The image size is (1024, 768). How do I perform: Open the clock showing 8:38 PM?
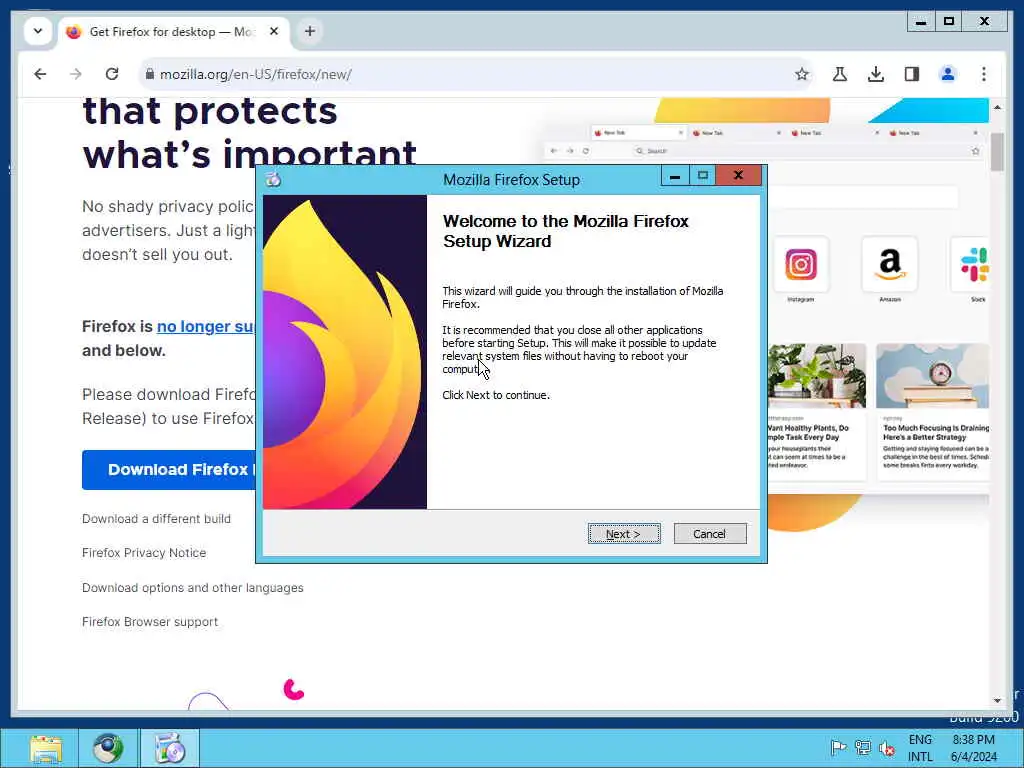pyautogui.click(x=974, y=748)
